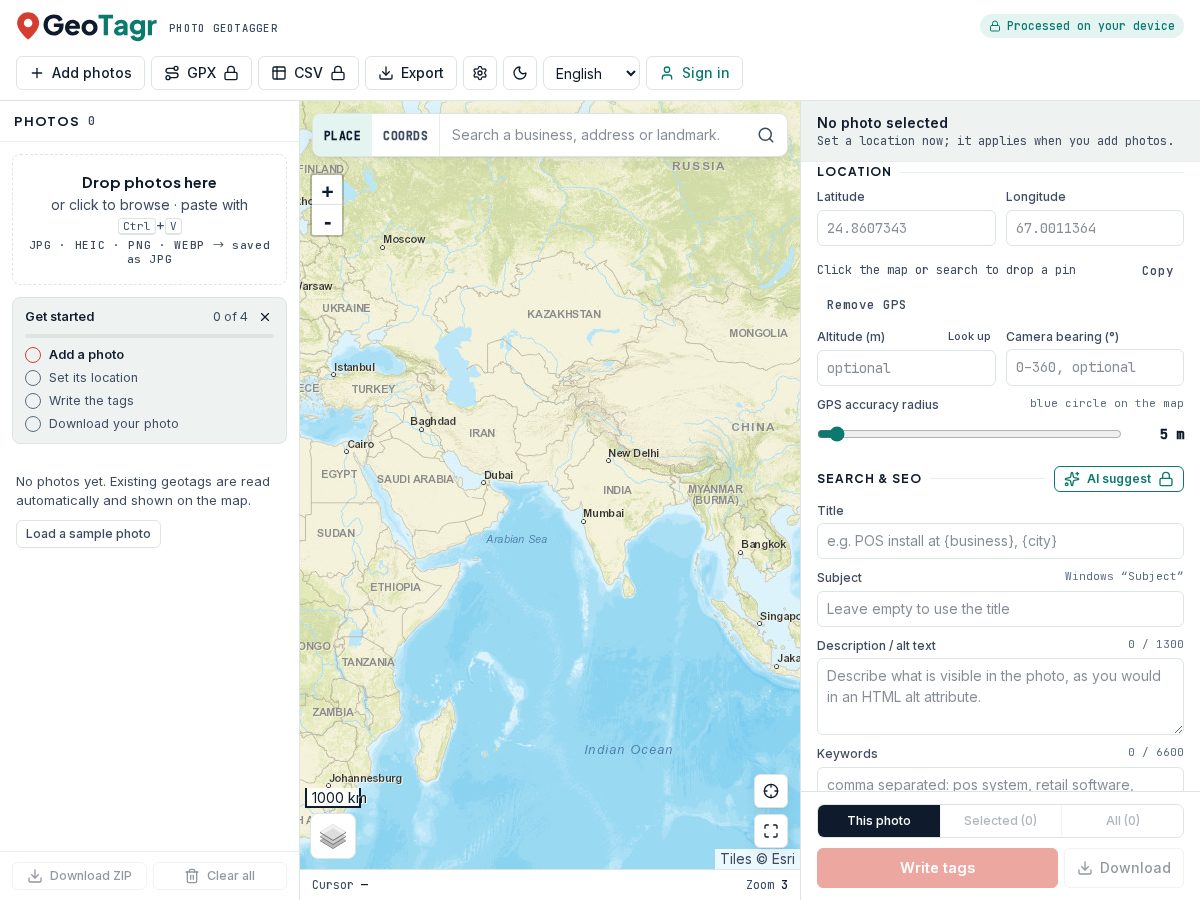Image resolution: width=1200 pixels, height=900 pixels.
Task: Click the Write tags button
Action: tap(937, 868)
